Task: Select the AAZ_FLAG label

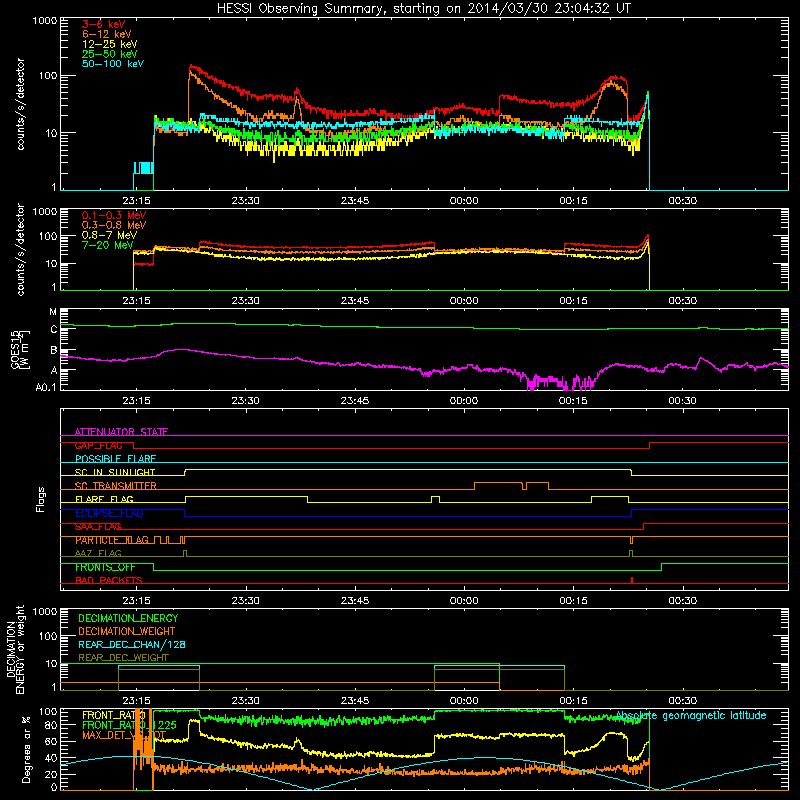Action: pyautogui.click(x=98, y=553)
